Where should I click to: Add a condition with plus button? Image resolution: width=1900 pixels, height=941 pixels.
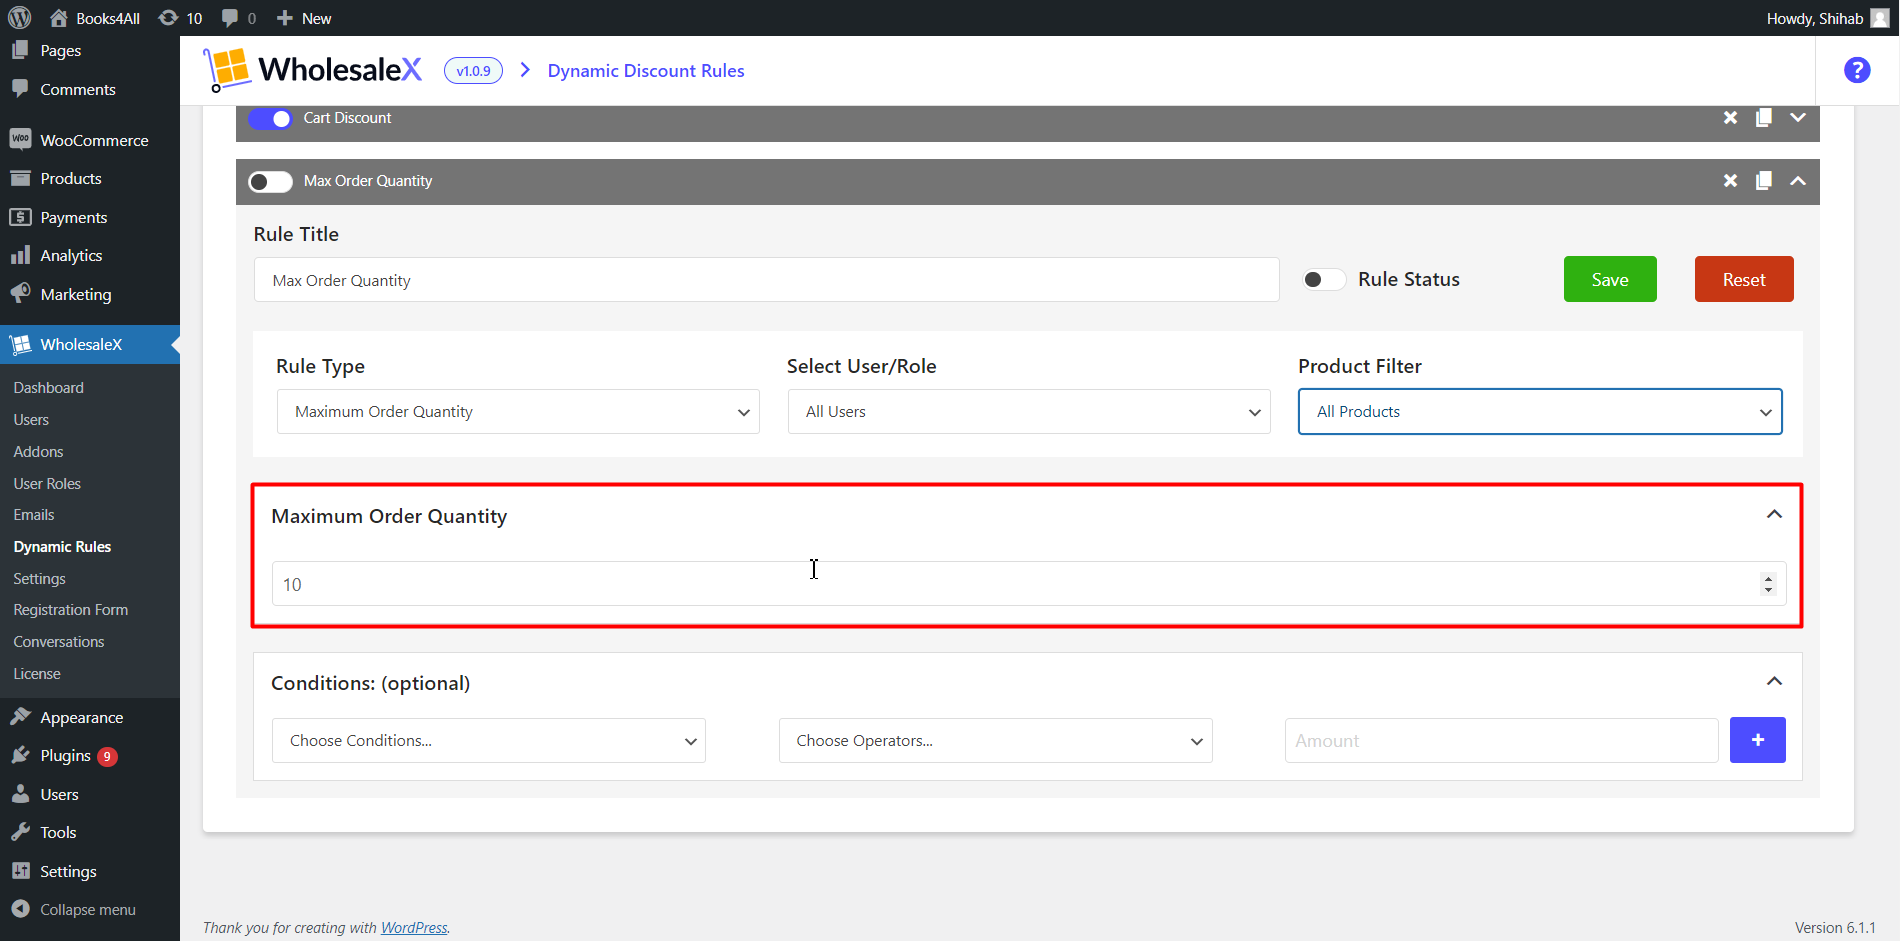tap(1758, 740)
